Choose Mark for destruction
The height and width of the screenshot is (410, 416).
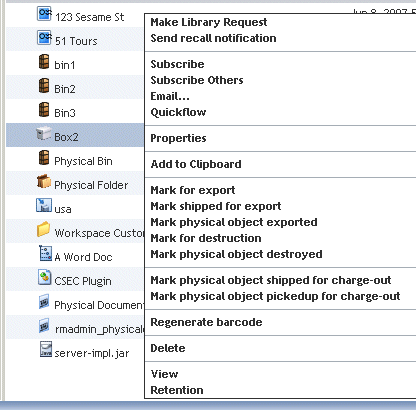coord(206,238)
